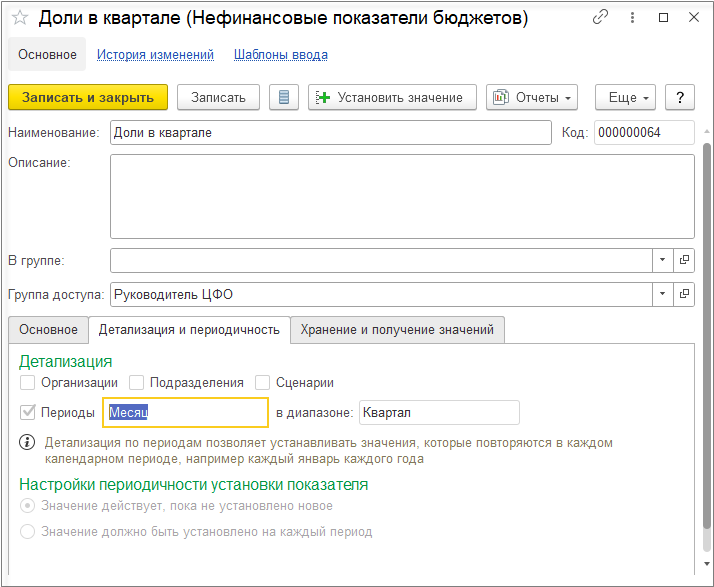Add window to favorites with star icon
Screen dimensions: 714x587
[19, 18]
